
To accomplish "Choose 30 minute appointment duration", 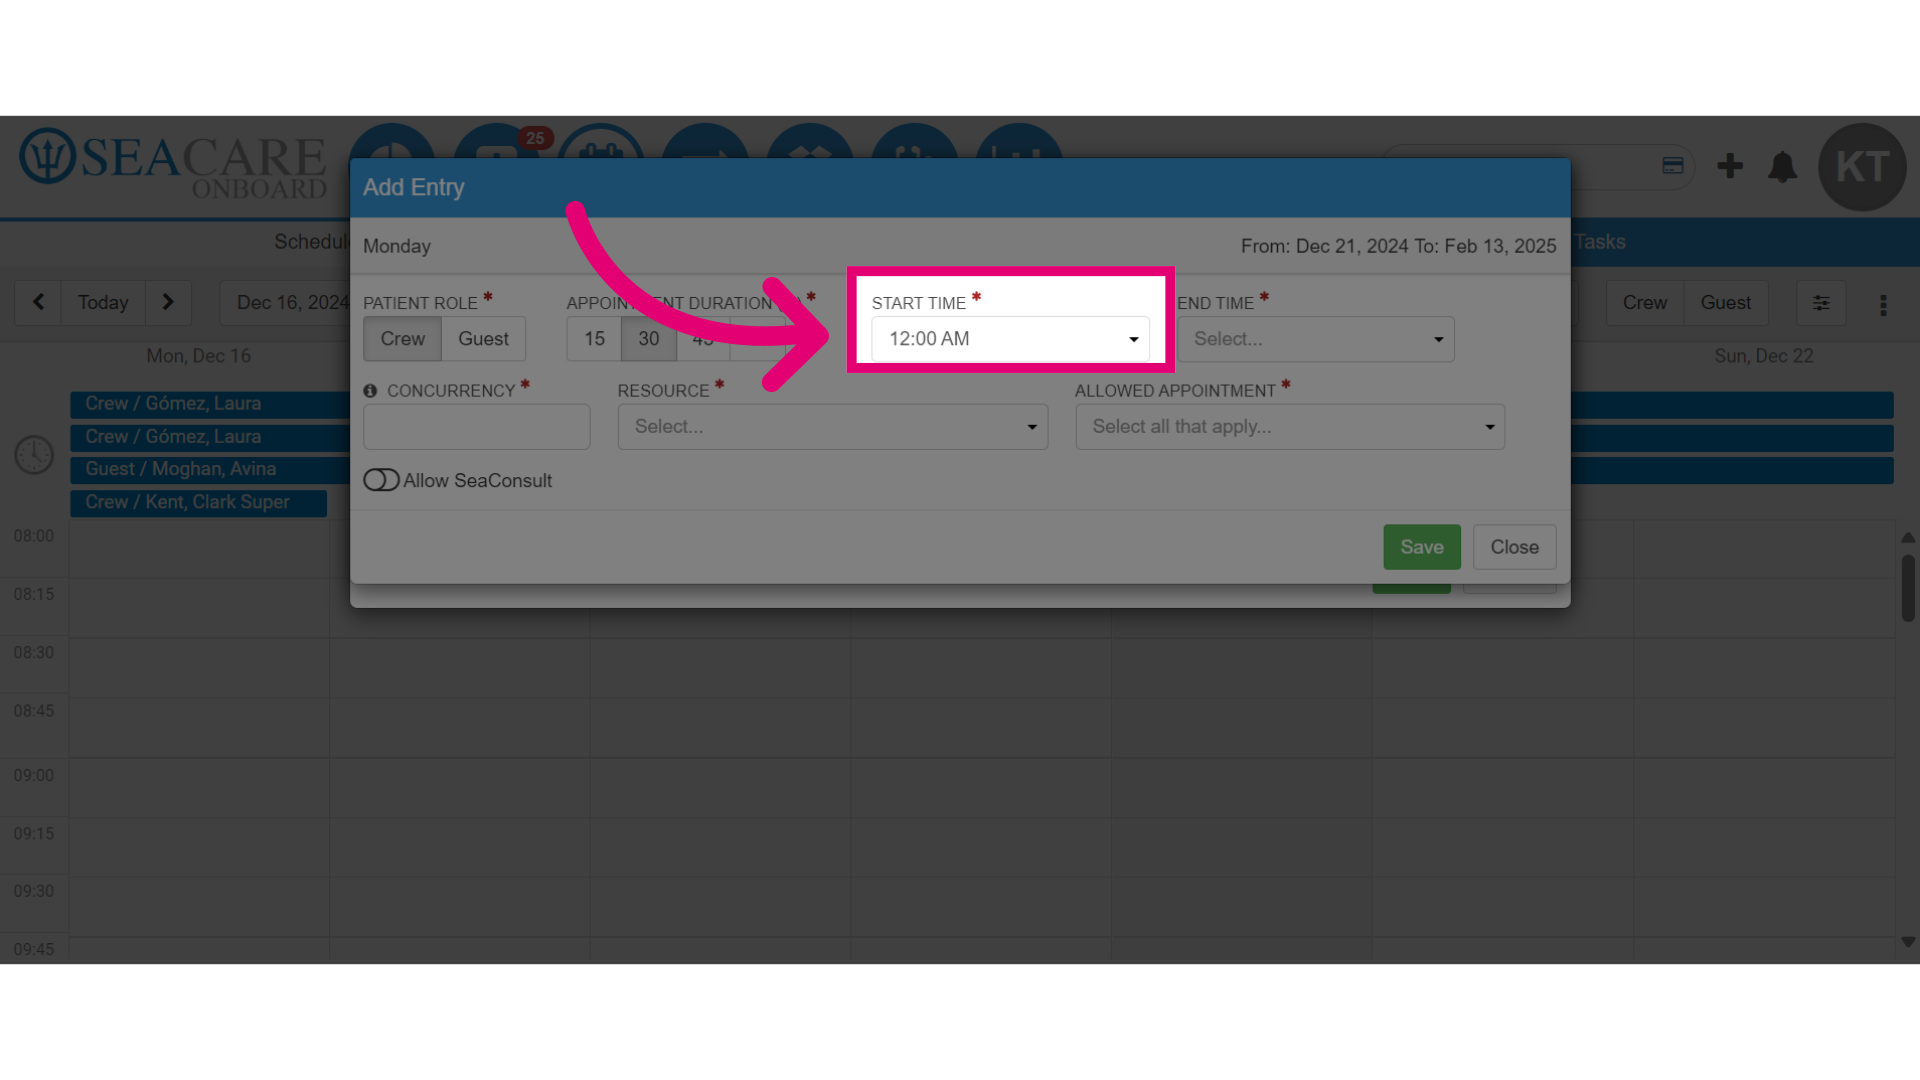I will [648, 339].
